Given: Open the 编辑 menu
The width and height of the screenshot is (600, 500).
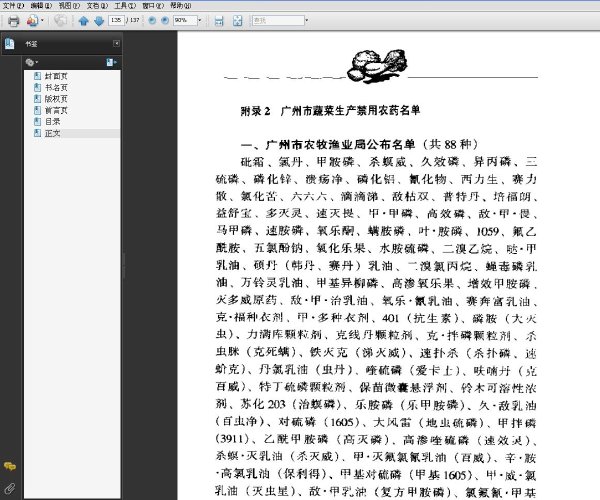Looking at the screenshot, I should [41, 5].
